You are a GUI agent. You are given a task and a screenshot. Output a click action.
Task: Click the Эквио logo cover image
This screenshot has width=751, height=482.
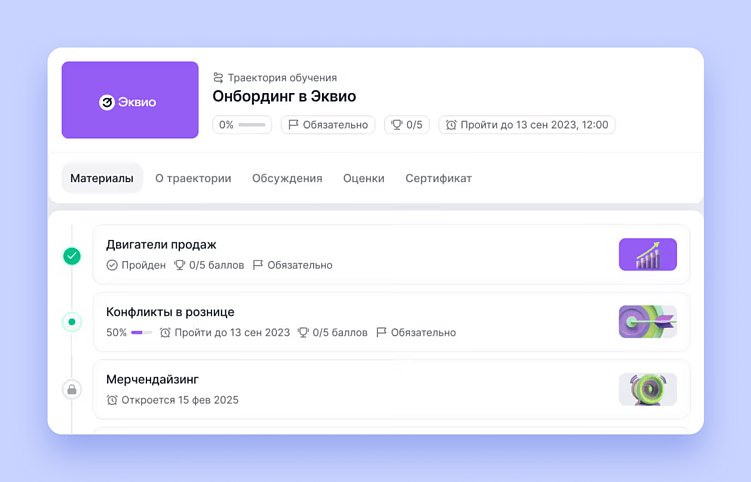(x=130, y=100)
